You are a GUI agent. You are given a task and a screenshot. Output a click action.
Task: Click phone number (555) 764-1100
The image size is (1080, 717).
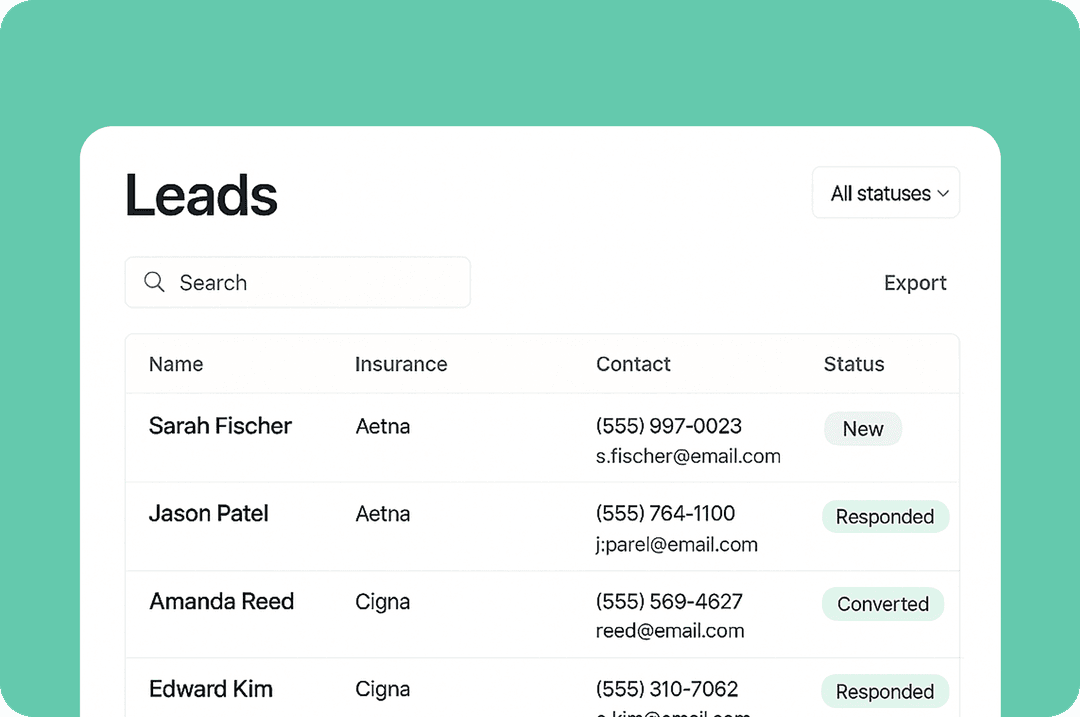(665, 514)
